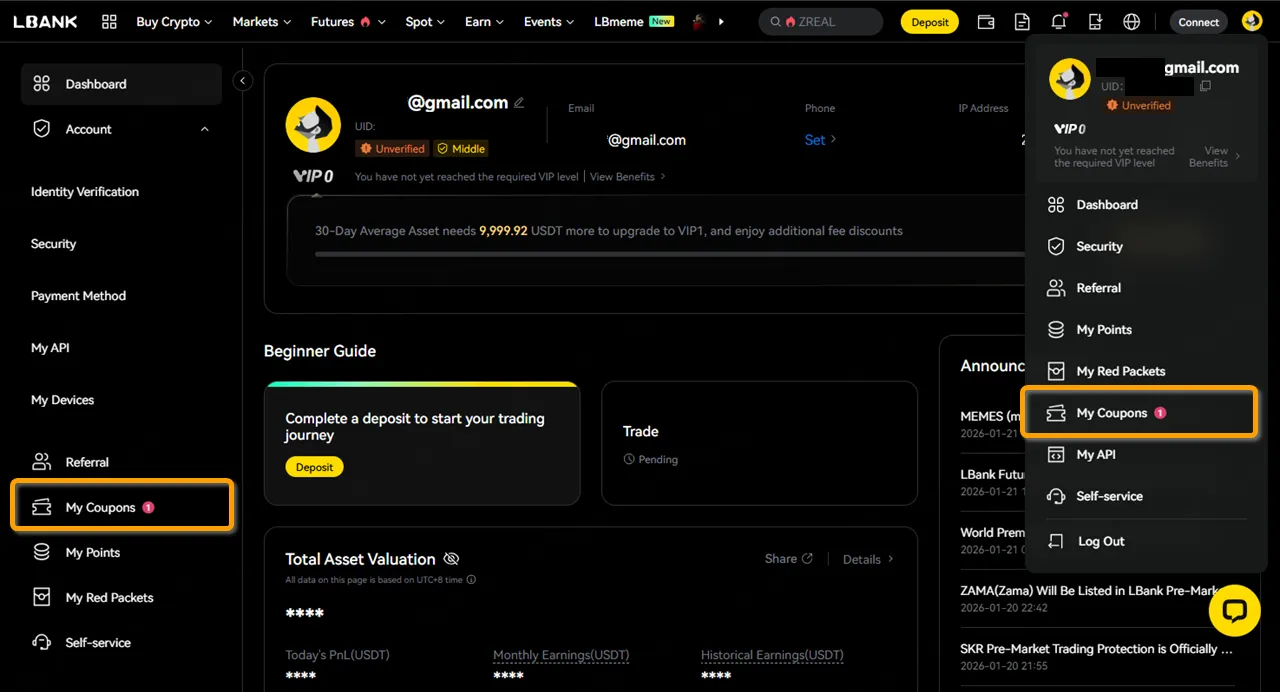
Task: Collapse the left sidebar panel
Action: pyautogui.click(x=243, y=81)
